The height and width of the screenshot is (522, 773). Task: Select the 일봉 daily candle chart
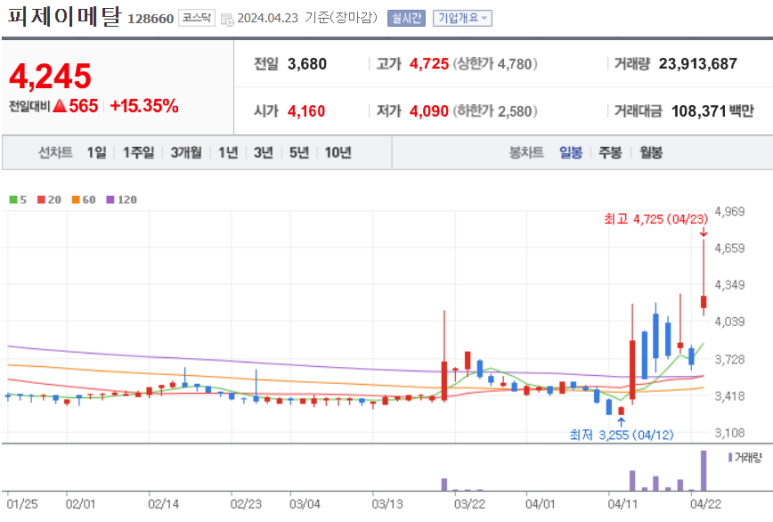570,152
